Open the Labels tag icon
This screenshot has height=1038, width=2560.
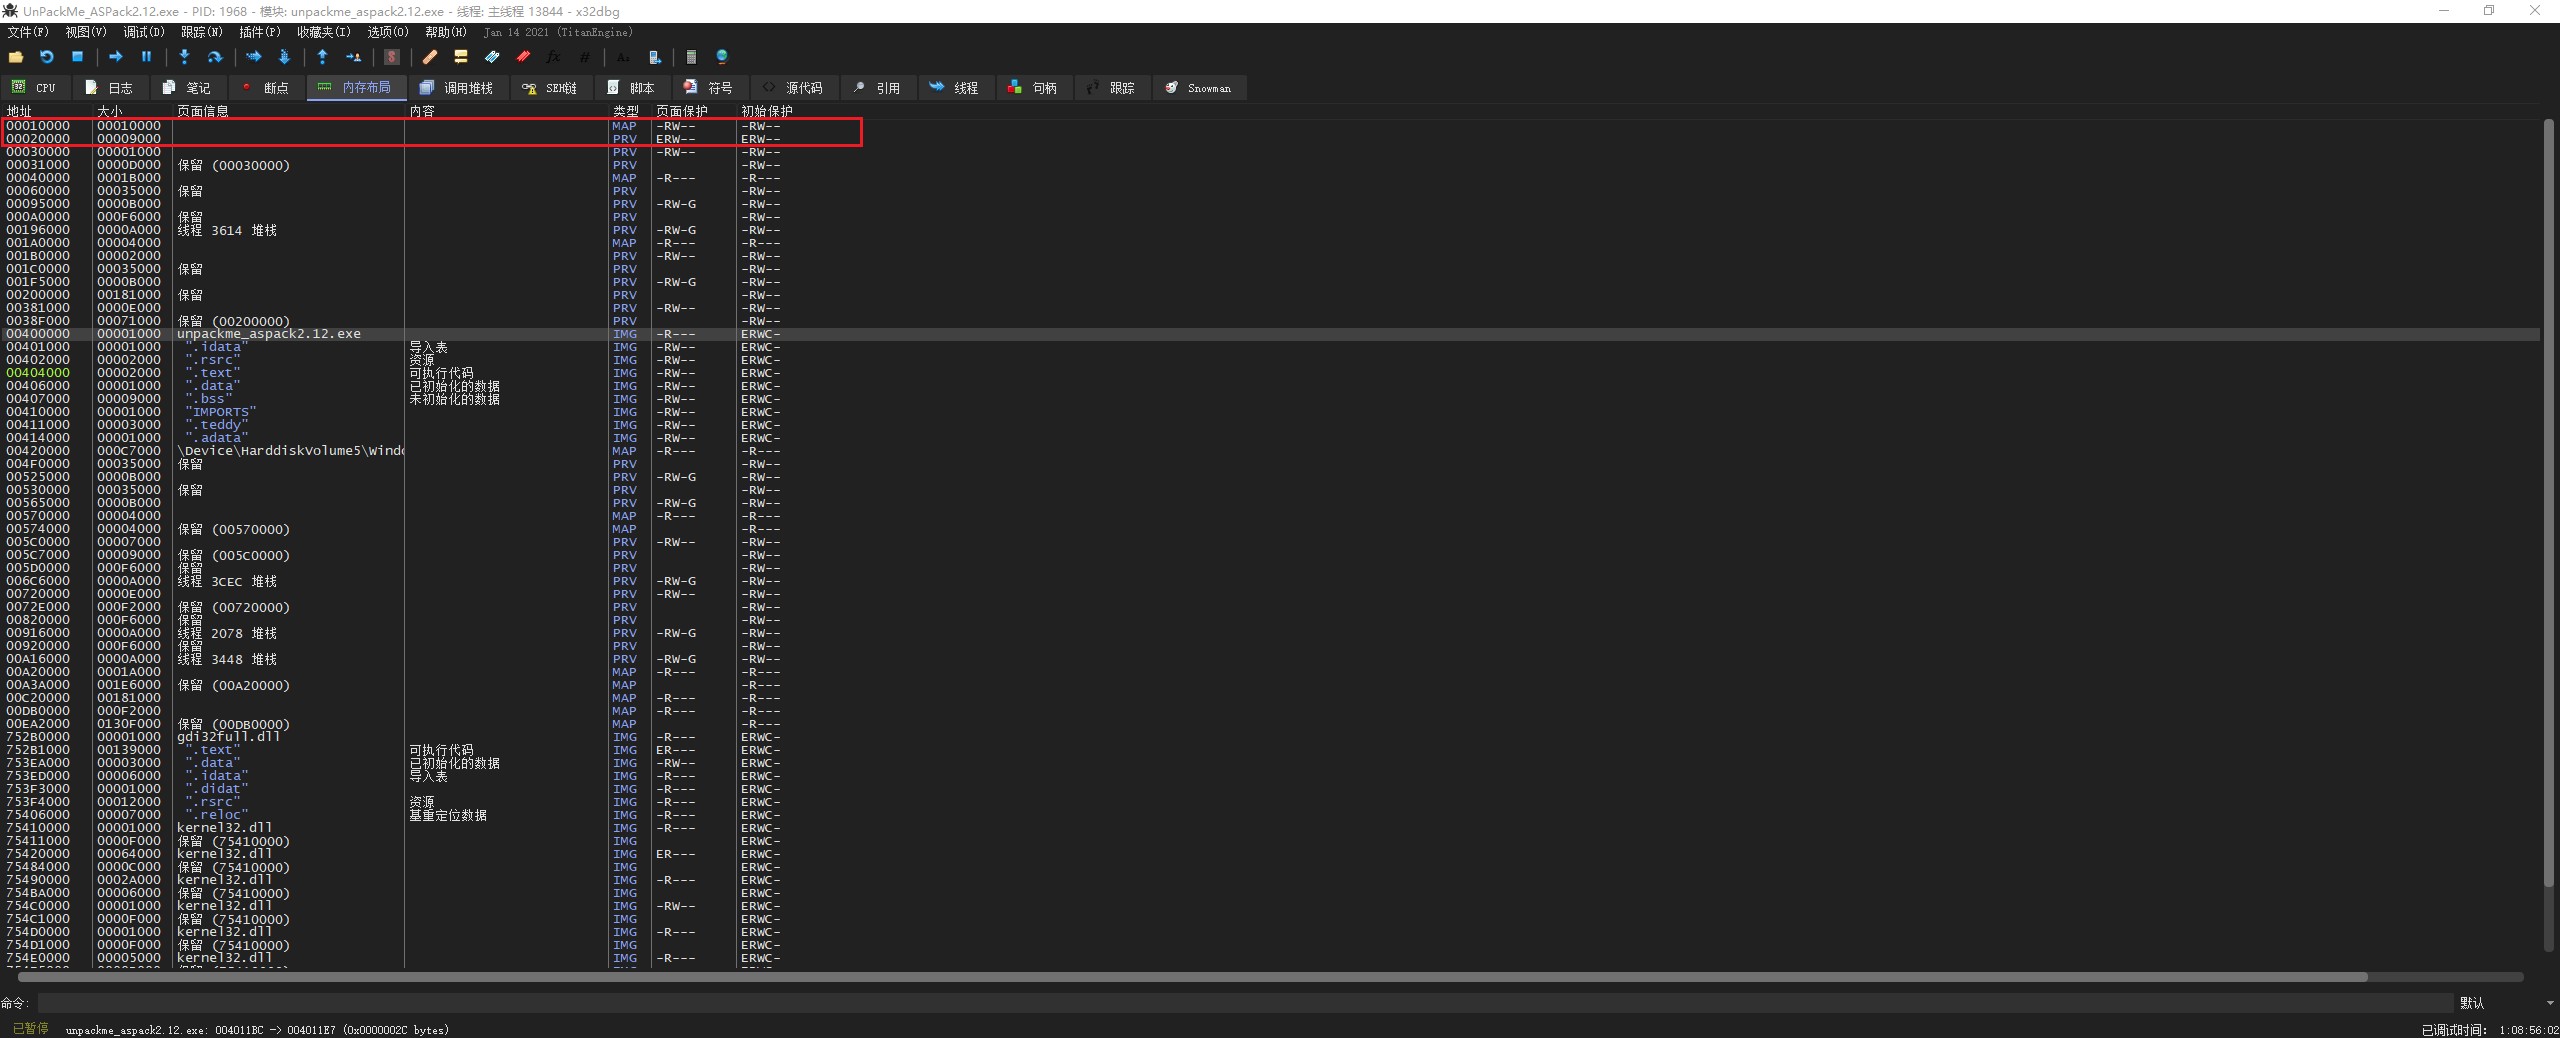click(492, 57)
